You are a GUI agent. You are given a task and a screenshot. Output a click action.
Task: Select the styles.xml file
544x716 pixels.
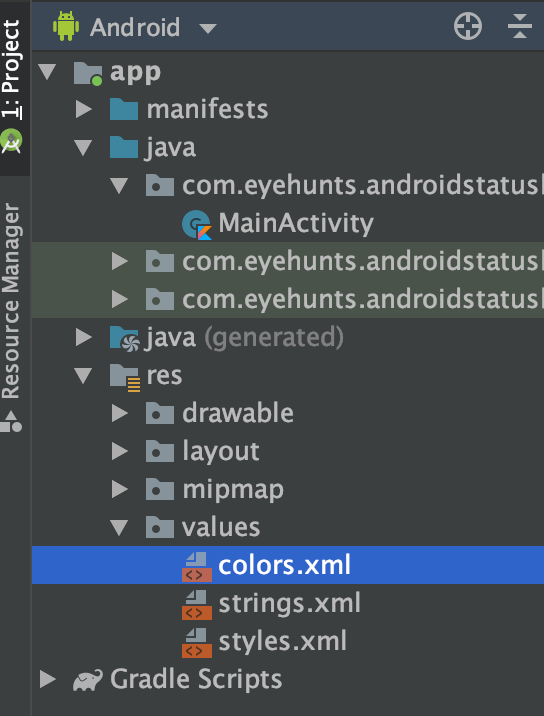282,641
